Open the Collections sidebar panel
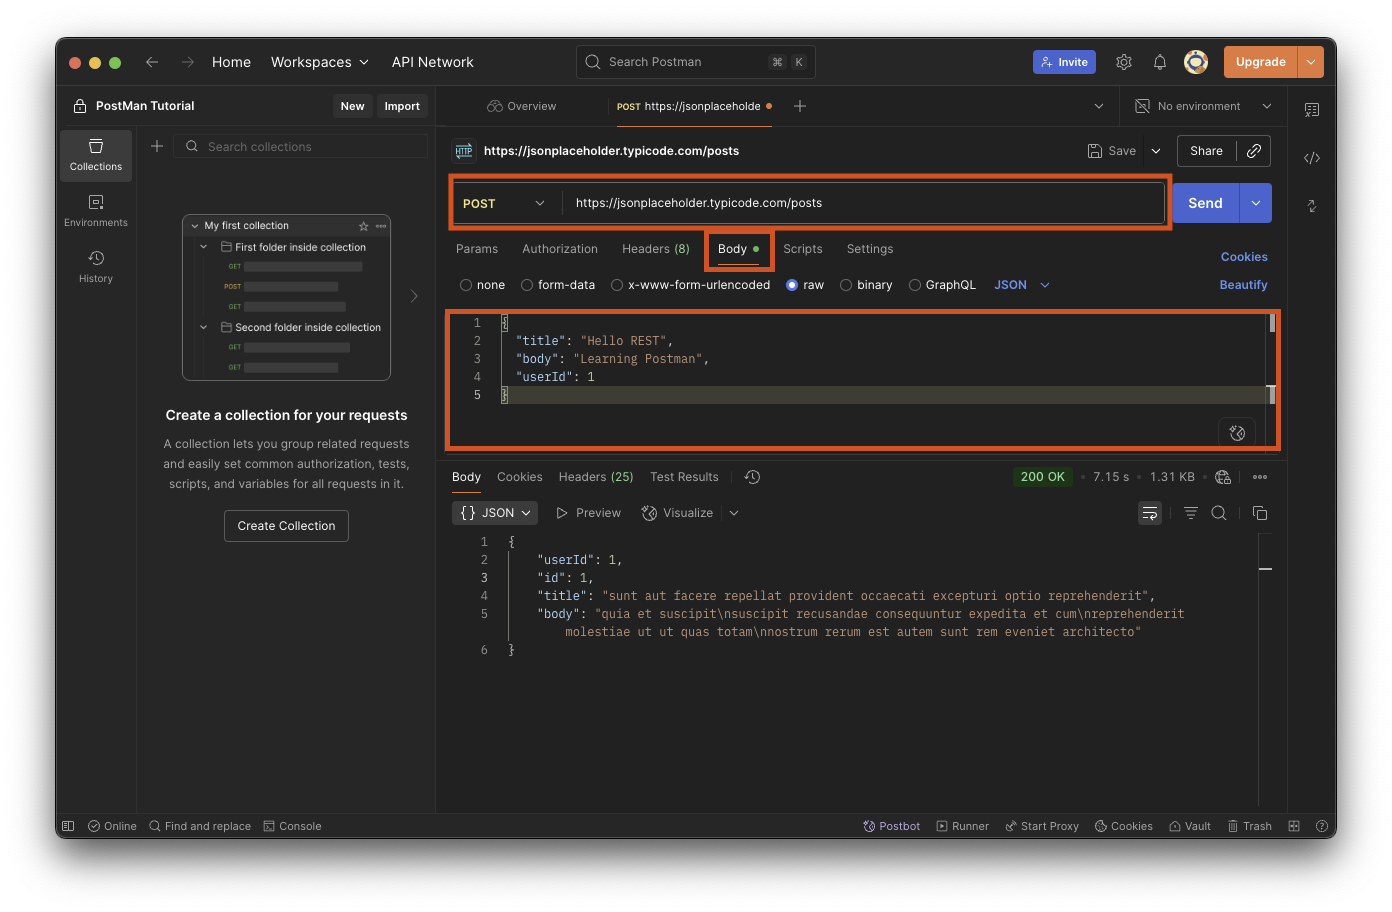The width and height of the screenshot is (1392, 912). pyautogui.click(x=96, y=155)
